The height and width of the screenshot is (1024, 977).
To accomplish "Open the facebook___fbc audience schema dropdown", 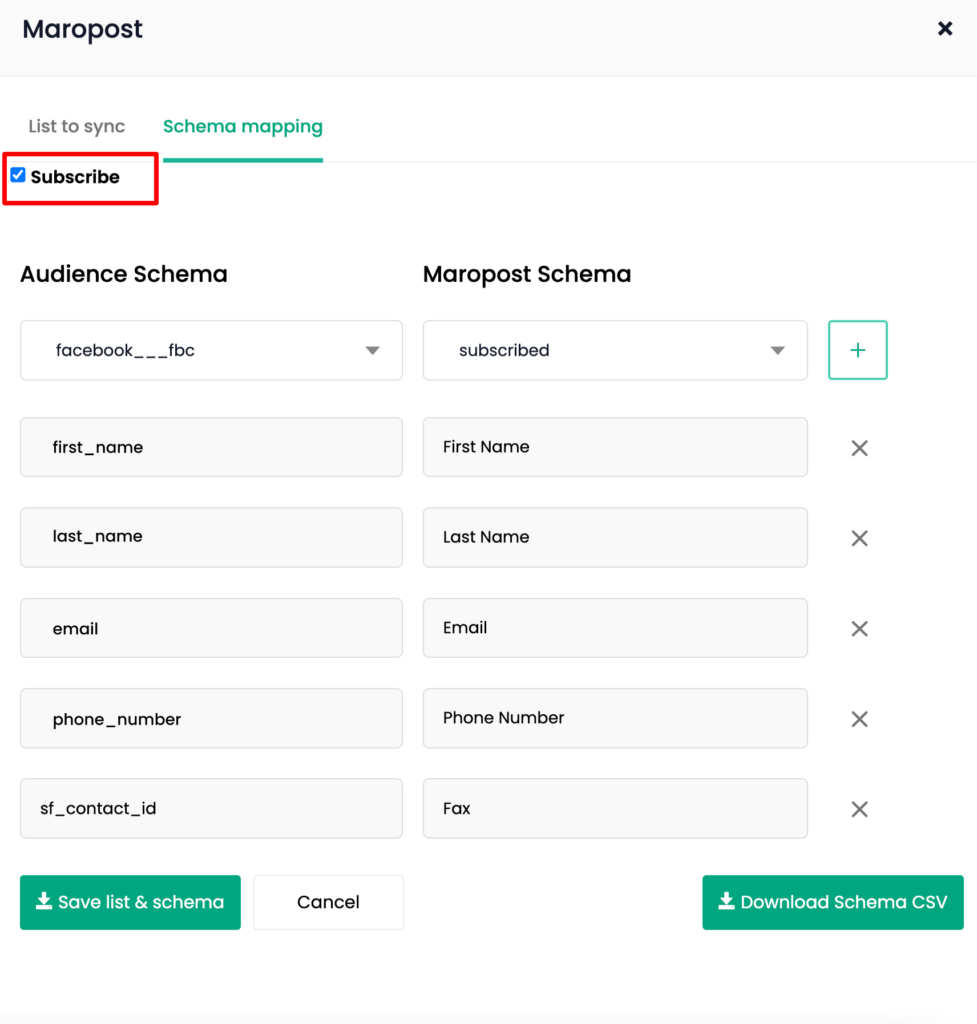I will click(x=211, y=350).
